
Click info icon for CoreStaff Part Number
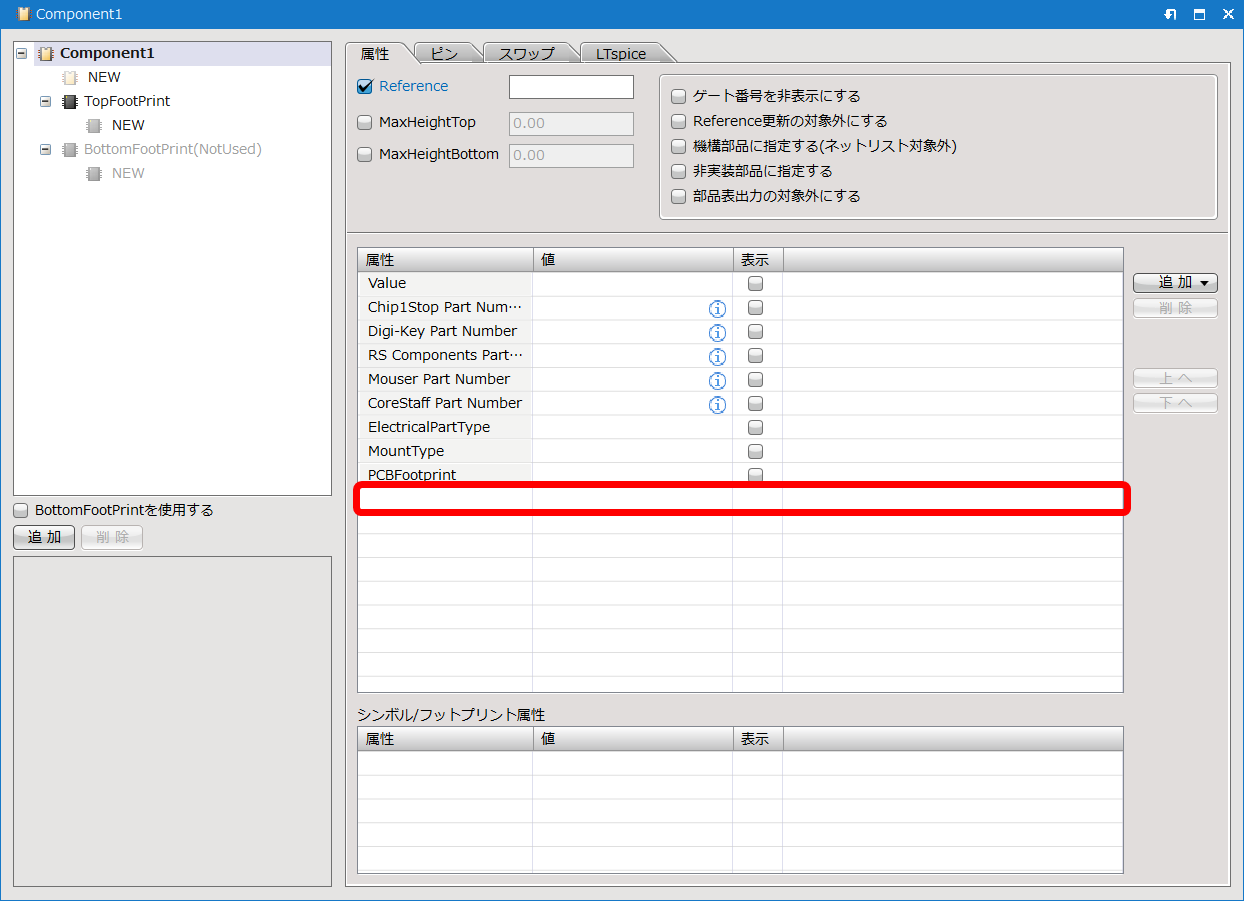tap(717, 404)
